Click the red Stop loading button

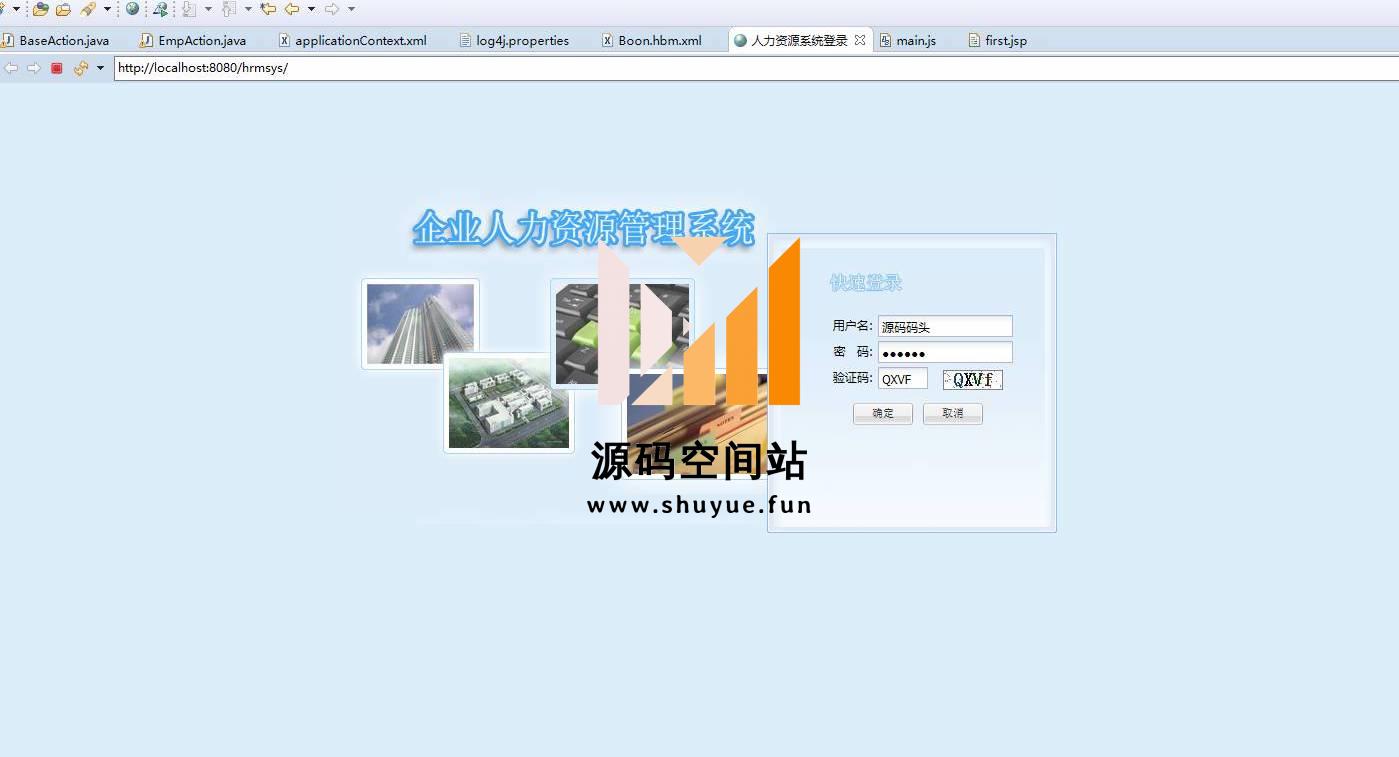point(57,68)
